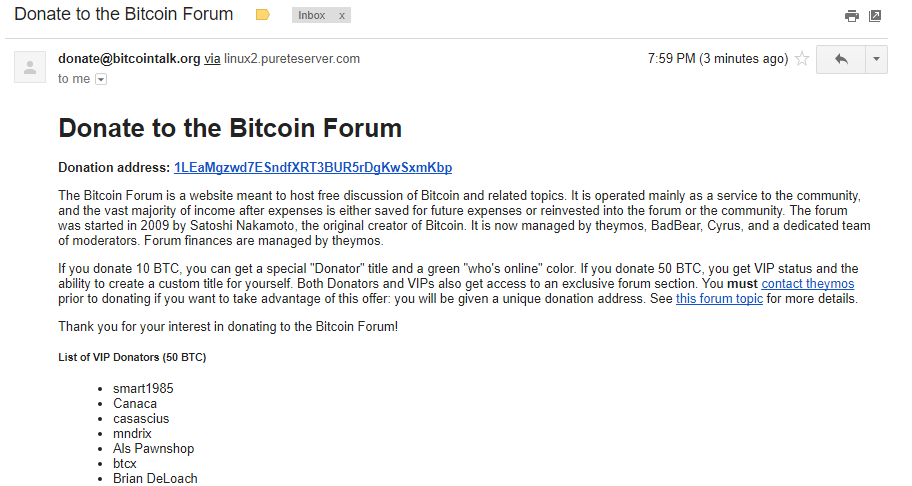Click the print all icon

click(x=852, y=16)
